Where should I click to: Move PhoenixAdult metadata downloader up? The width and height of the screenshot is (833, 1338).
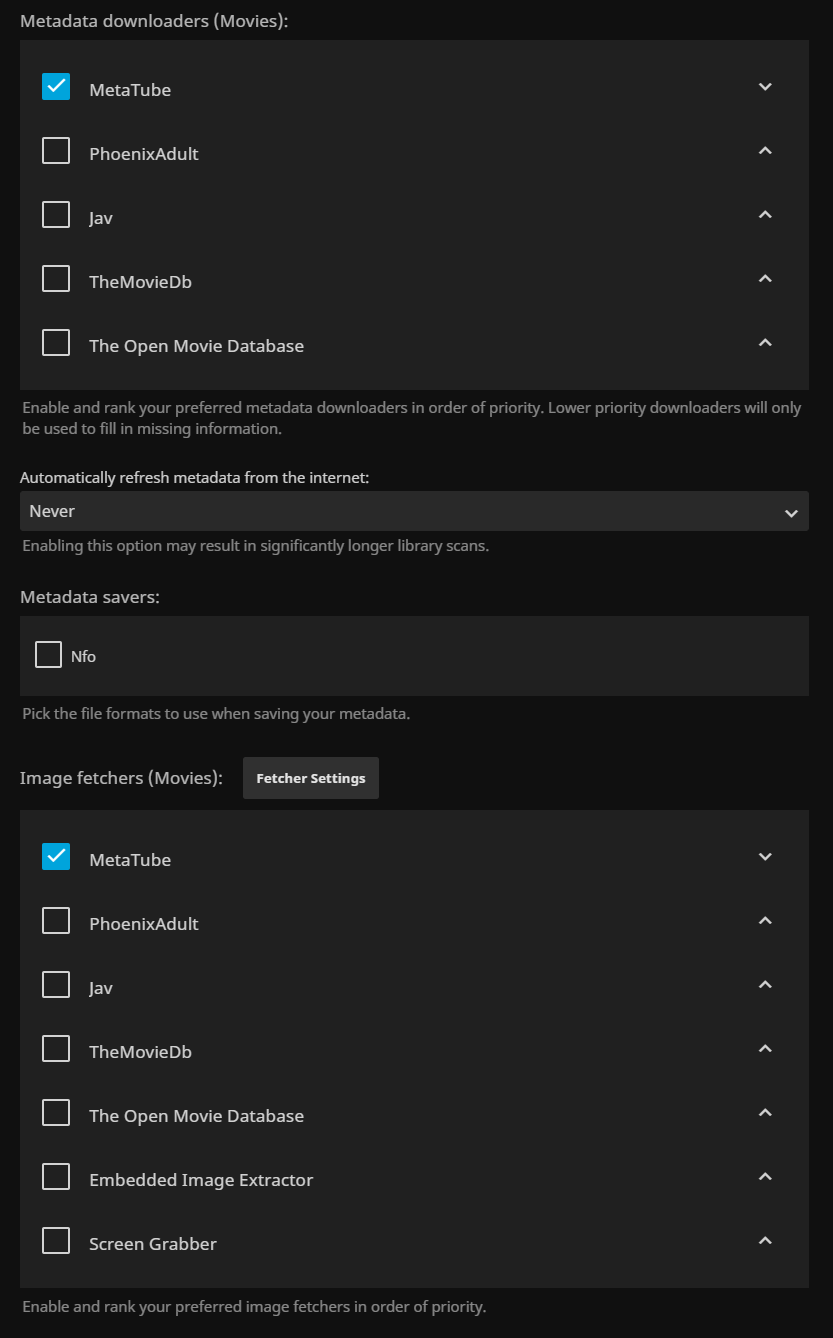765,152
